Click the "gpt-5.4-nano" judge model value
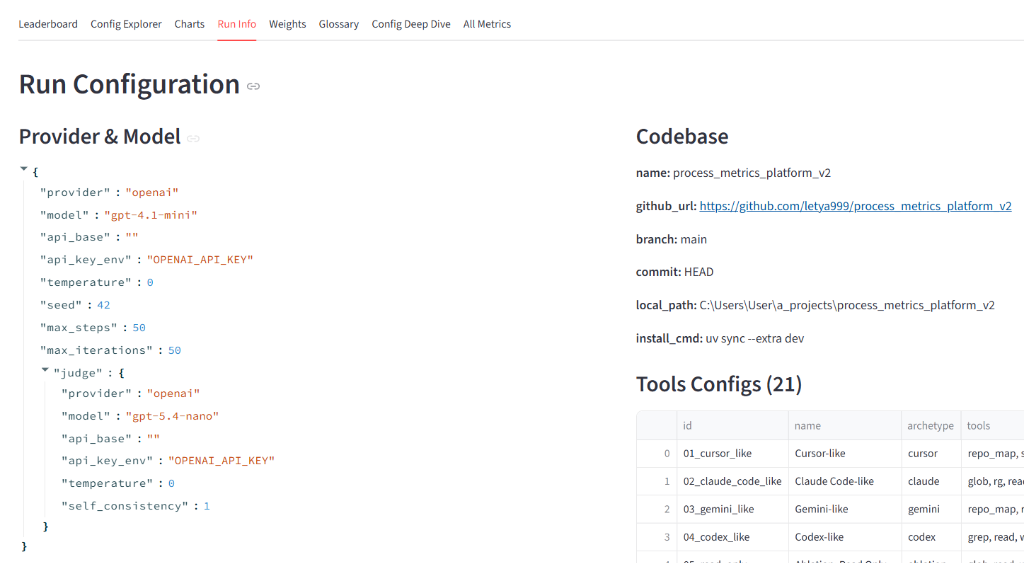Viewport: 1024px width, 563px height. (x=172, y=416)
